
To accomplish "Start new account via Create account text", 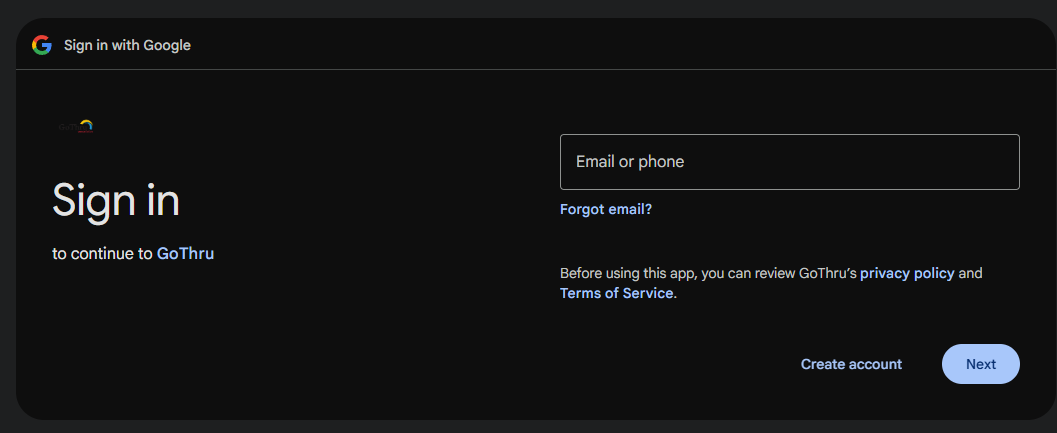I will (x=851, y=364).
